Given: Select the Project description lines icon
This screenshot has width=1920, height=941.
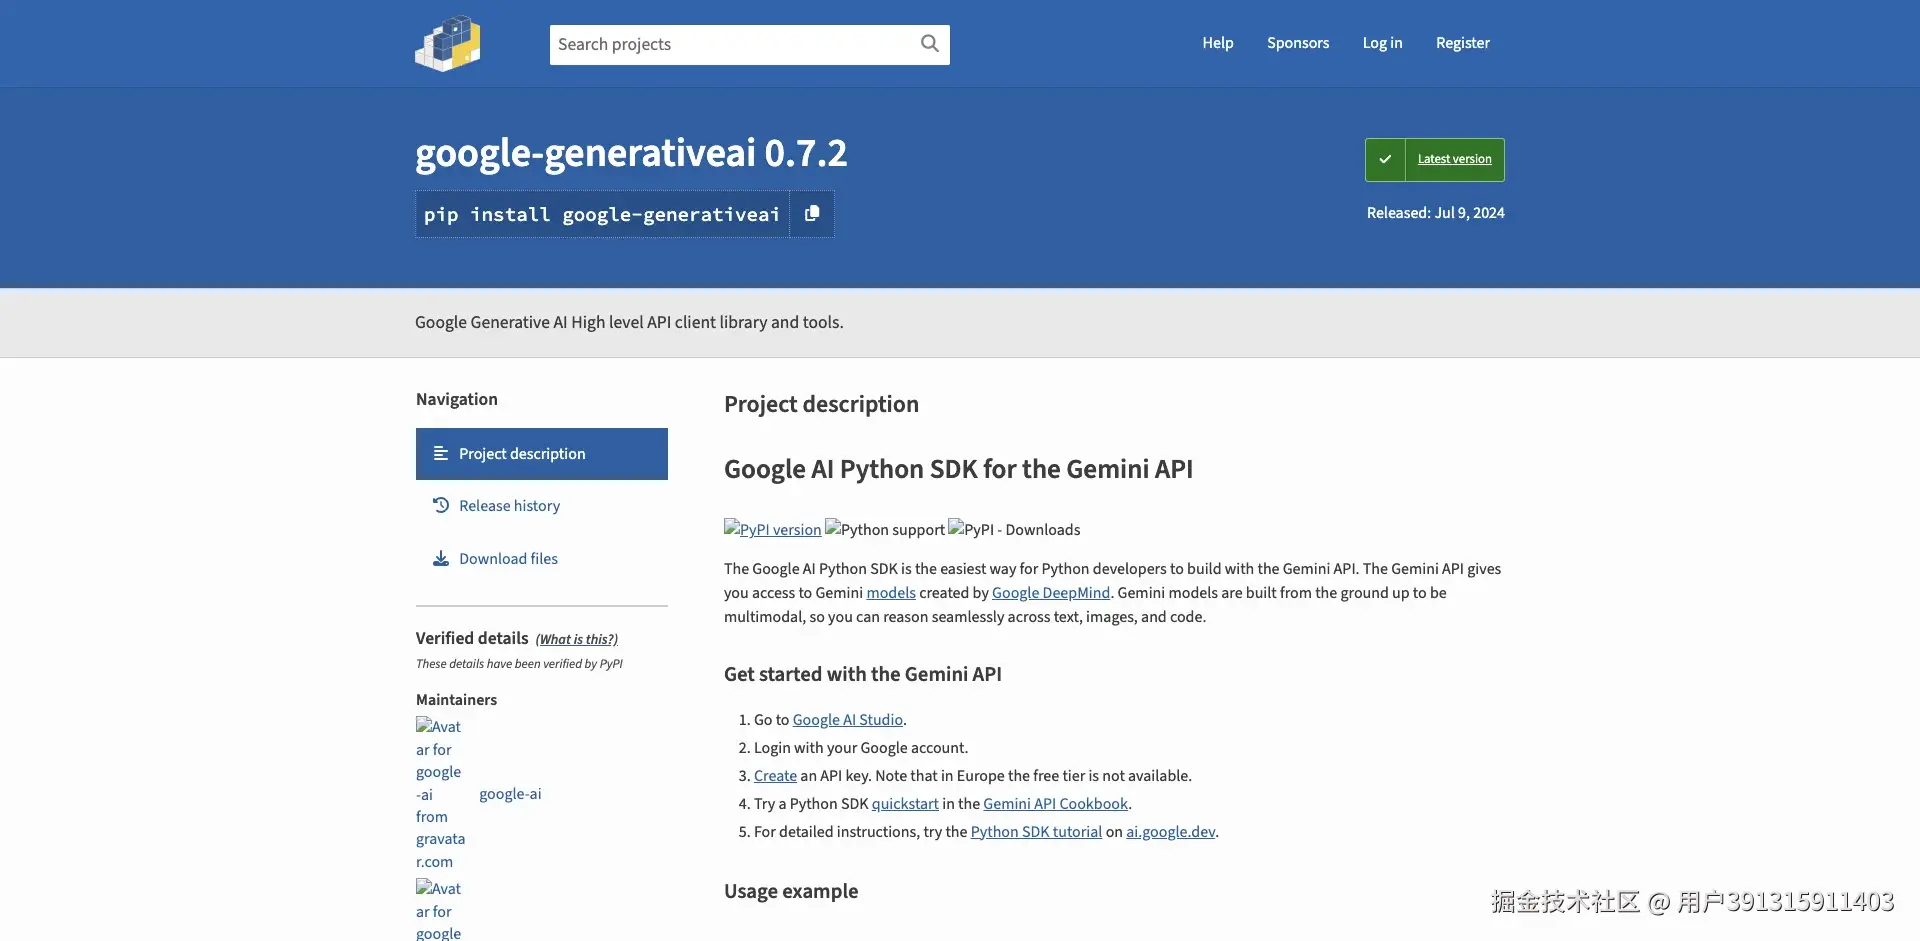Looking at the screenshot, I should (440, 453).
